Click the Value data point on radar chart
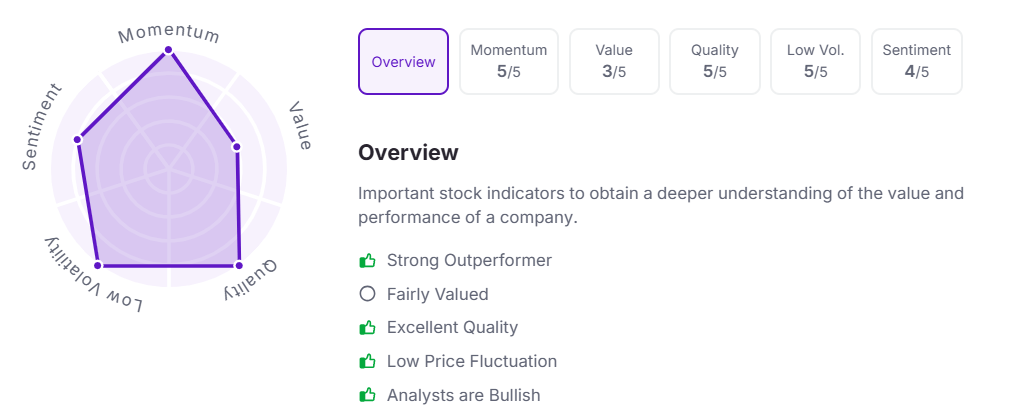1014x419 pixels. [x=237, y=147]
